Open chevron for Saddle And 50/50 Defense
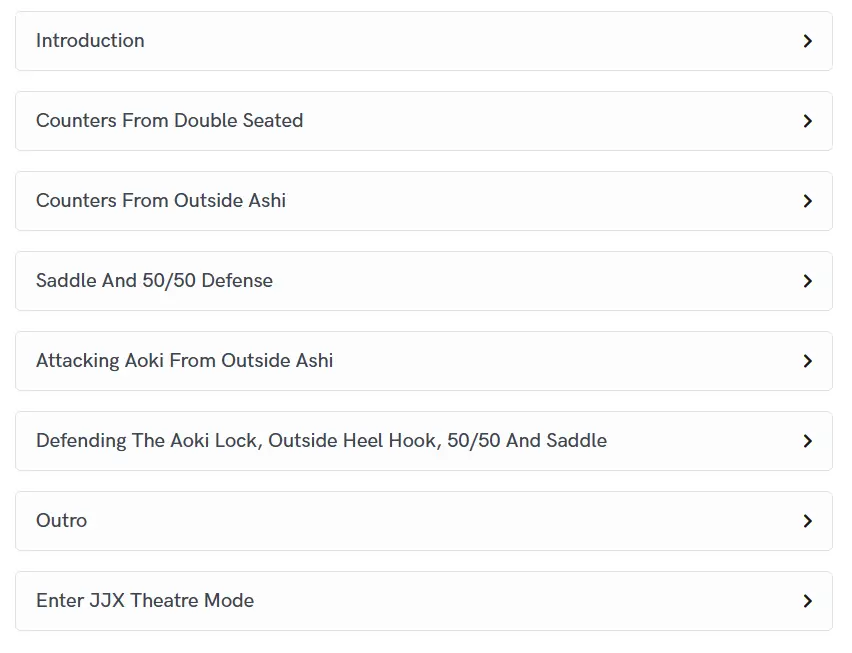This screenshot has width=852, height=653. (x=807, y=281)
